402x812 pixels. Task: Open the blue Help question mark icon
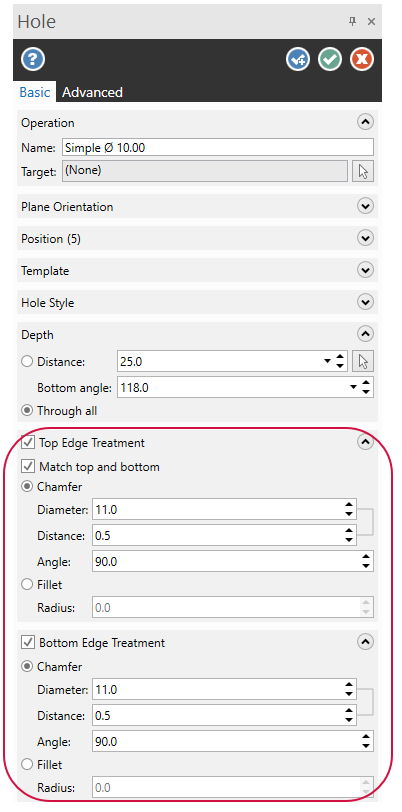33,60
